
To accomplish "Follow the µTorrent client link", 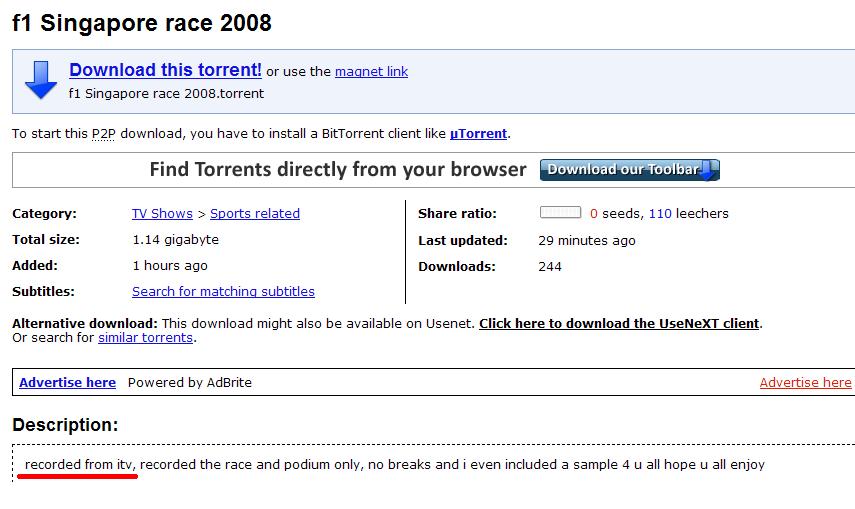I will click(478, 133).
